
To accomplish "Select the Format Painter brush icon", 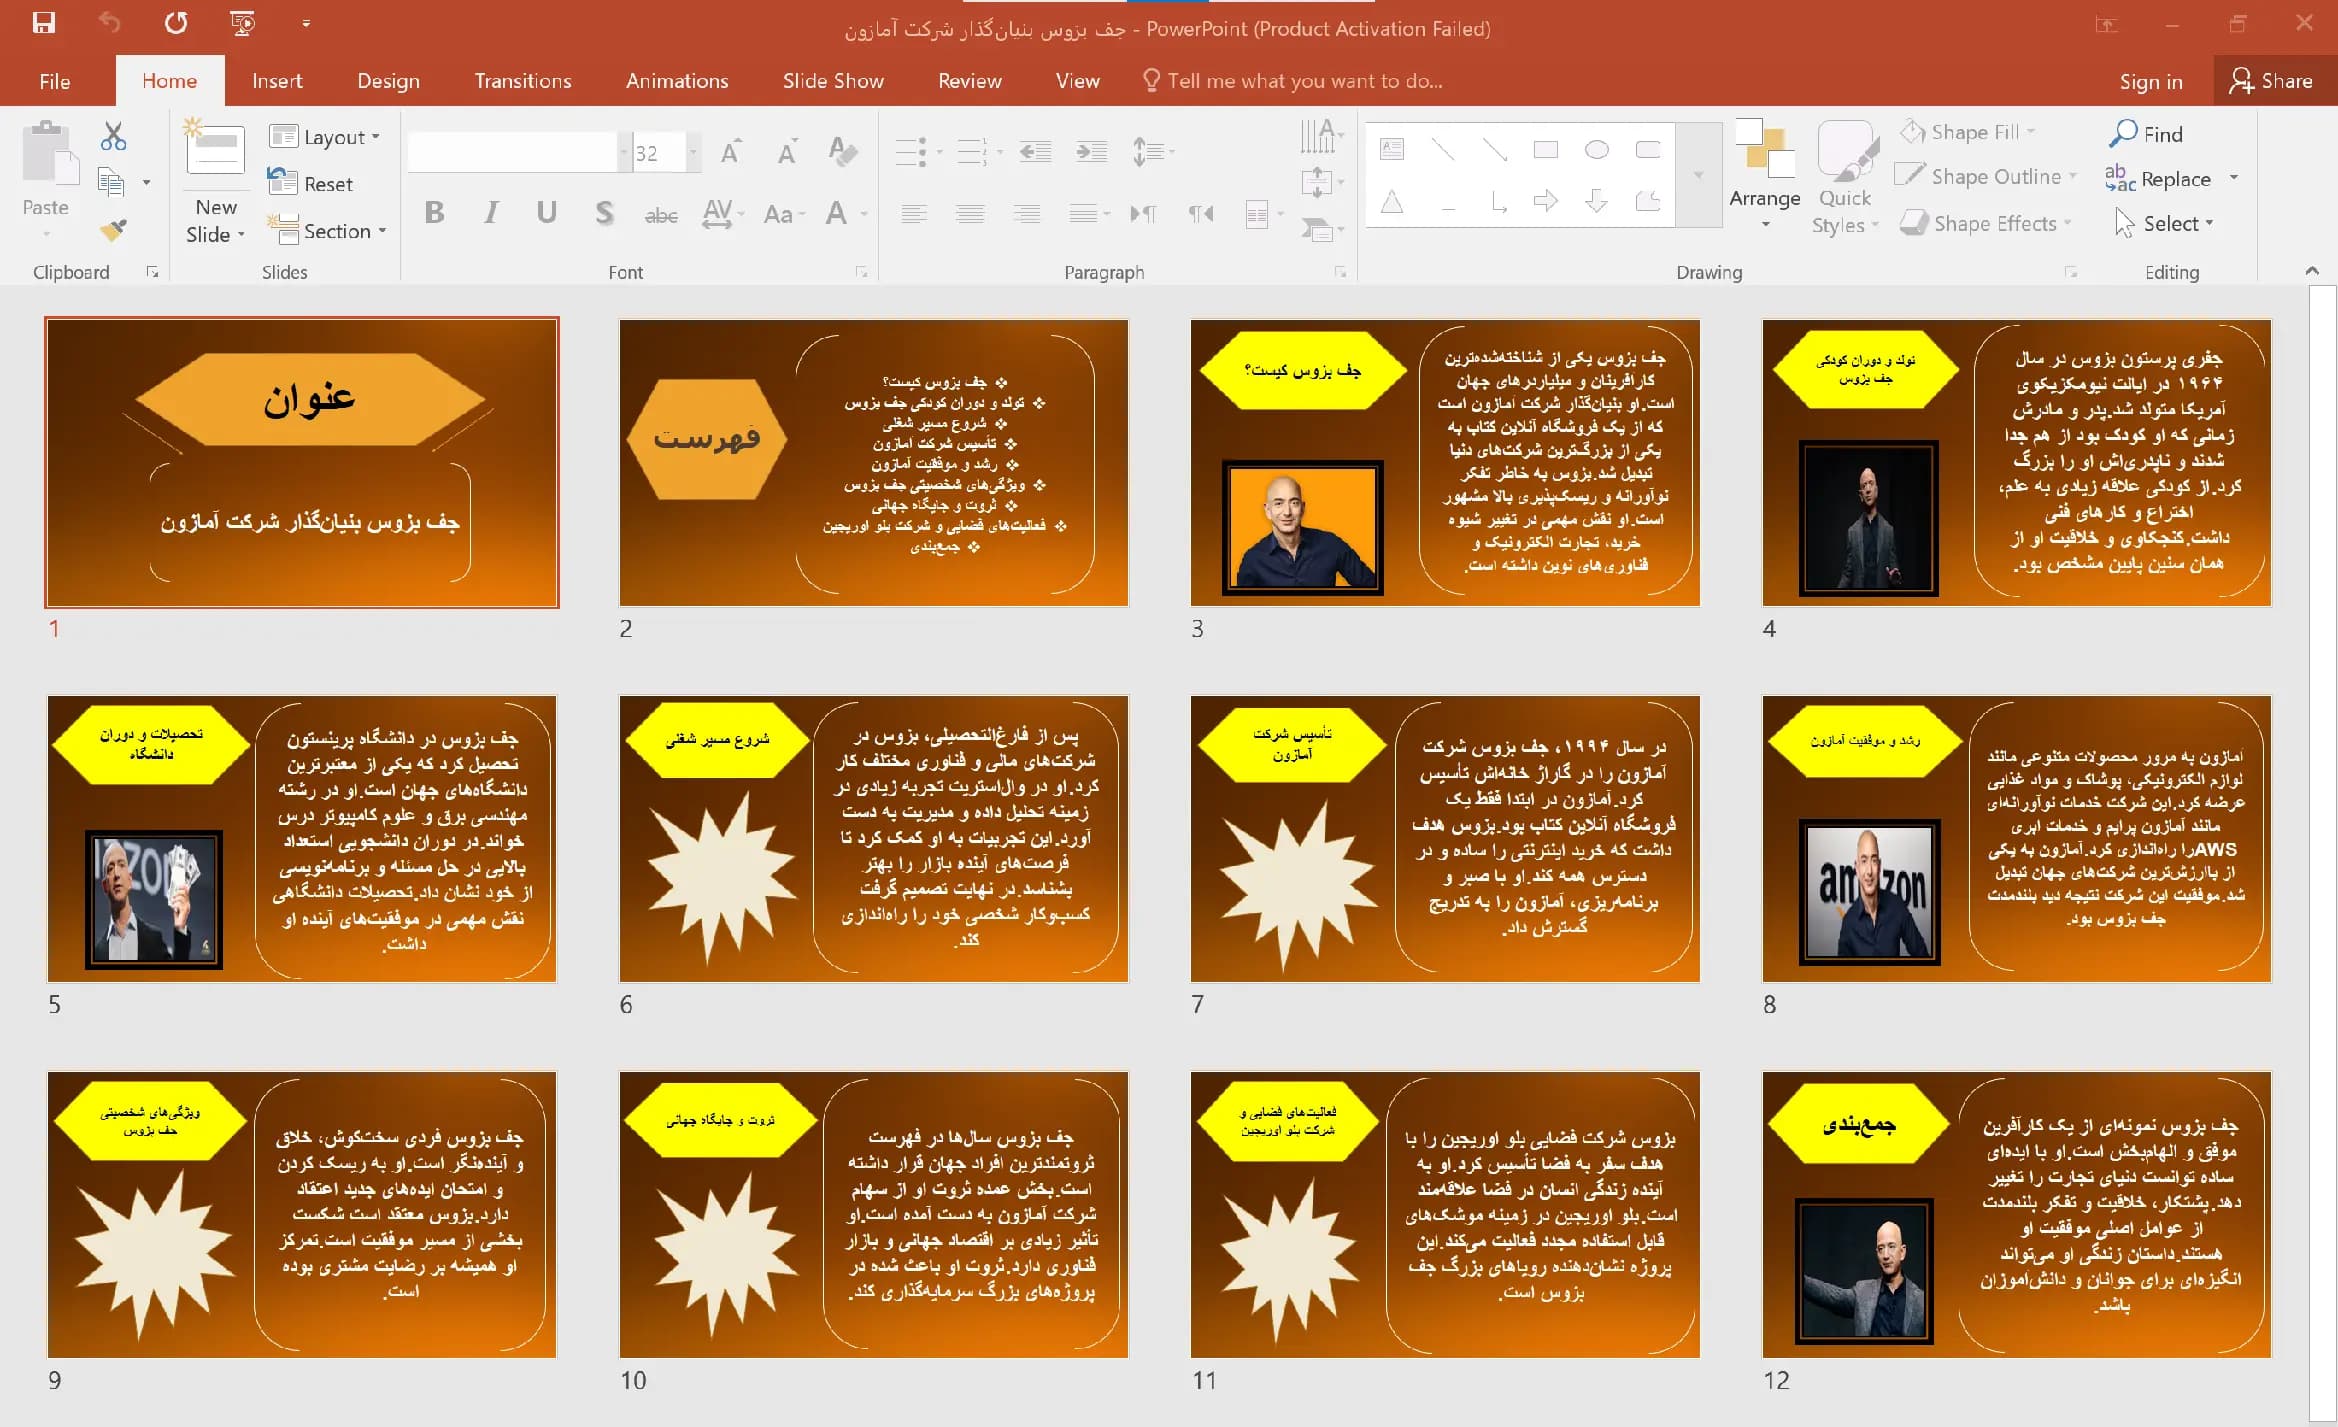I will [x=113, y=231].
